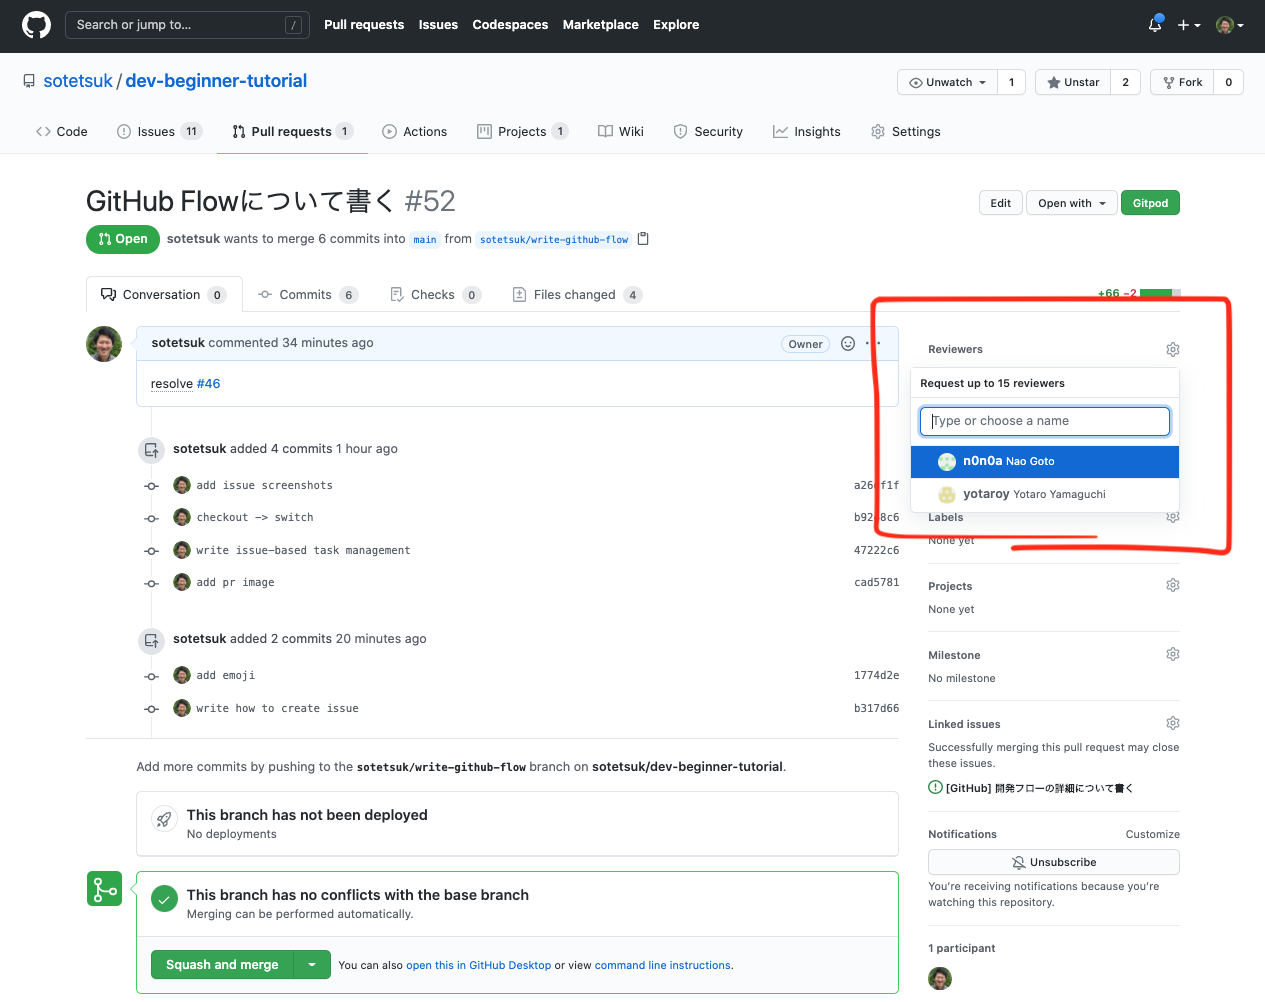Open the comment options kebab menu
The height and width of the screenshot is (1002, 1265).
[x=874, y=343]
